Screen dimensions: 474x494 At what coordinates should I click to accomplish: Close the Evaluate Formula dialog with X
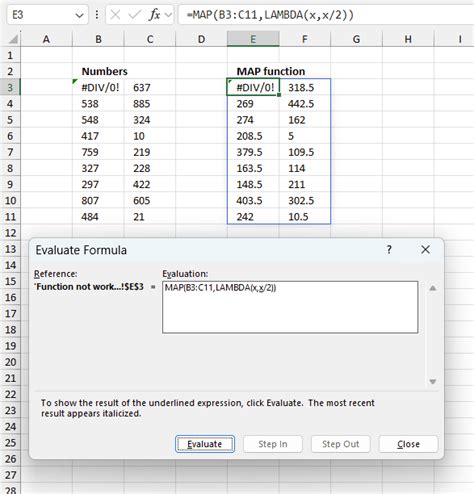425,250
